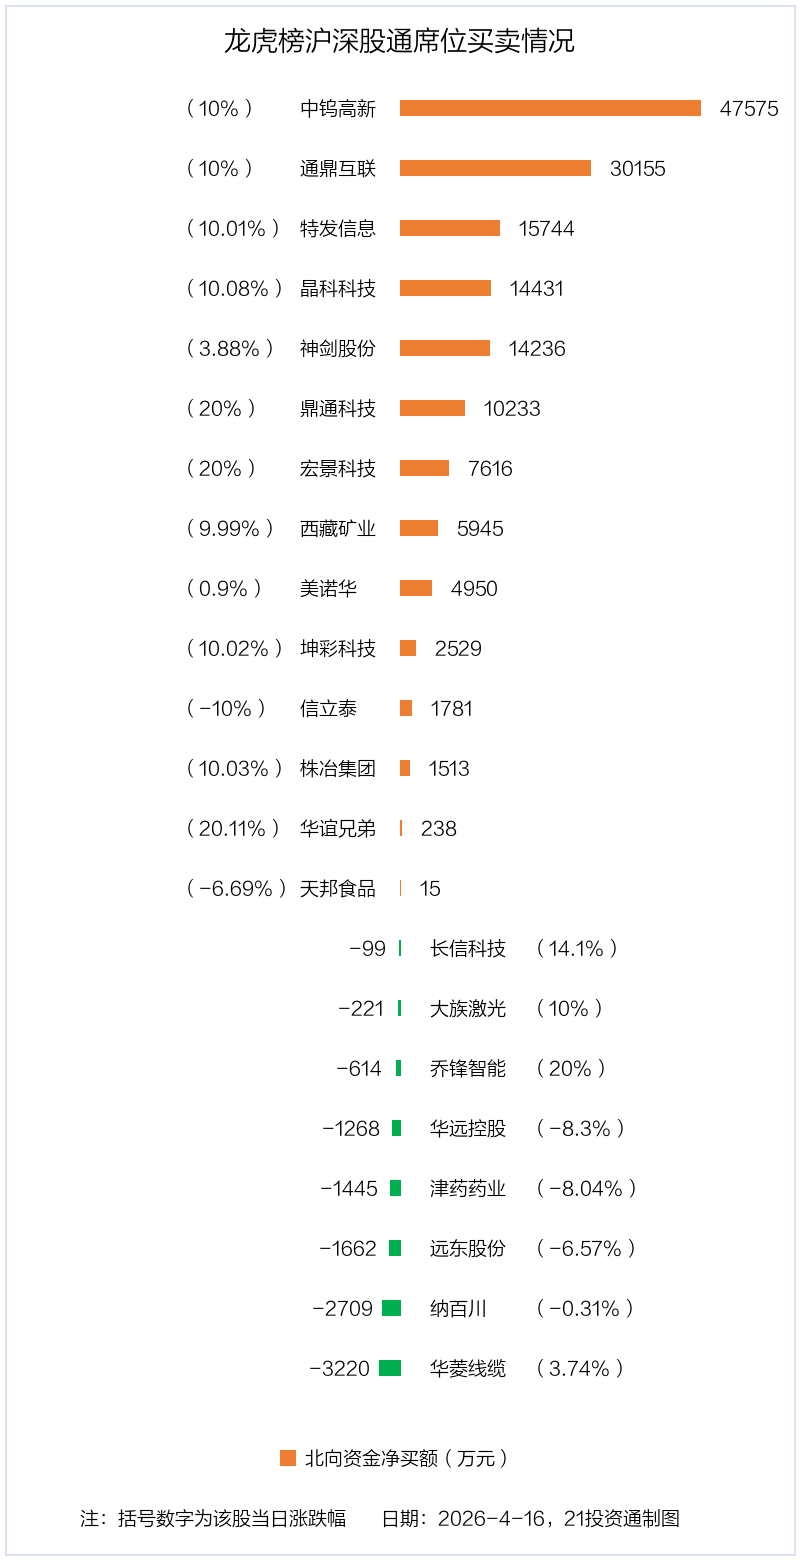The width and height of the screenshot is (800, 1560).
Task: Select the 通鼎互联 bar in the chart
Action: pyautogui.click(x=495, y=168)
